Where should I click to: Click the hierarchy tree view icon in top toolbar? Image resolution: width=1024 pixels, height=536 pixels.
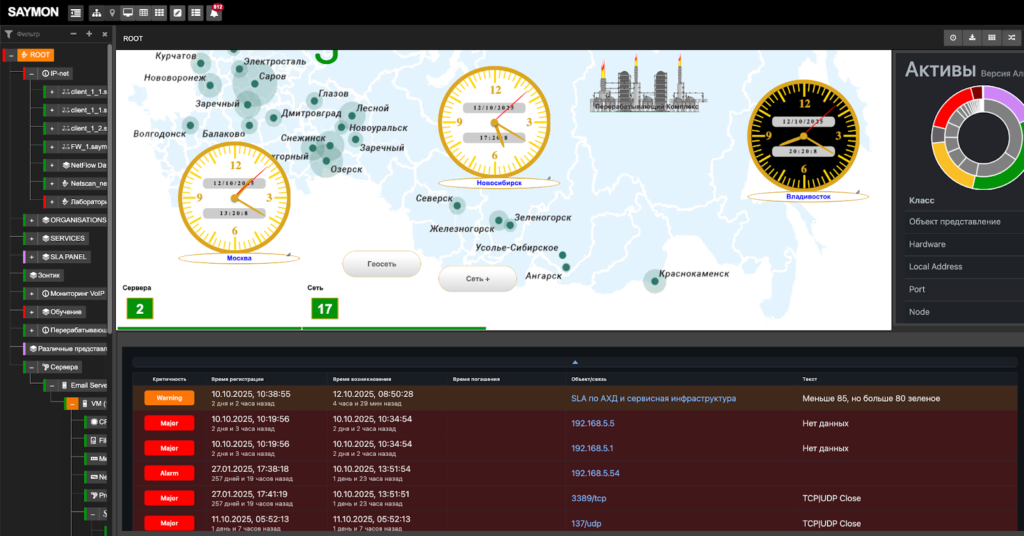tap(95, 13)
